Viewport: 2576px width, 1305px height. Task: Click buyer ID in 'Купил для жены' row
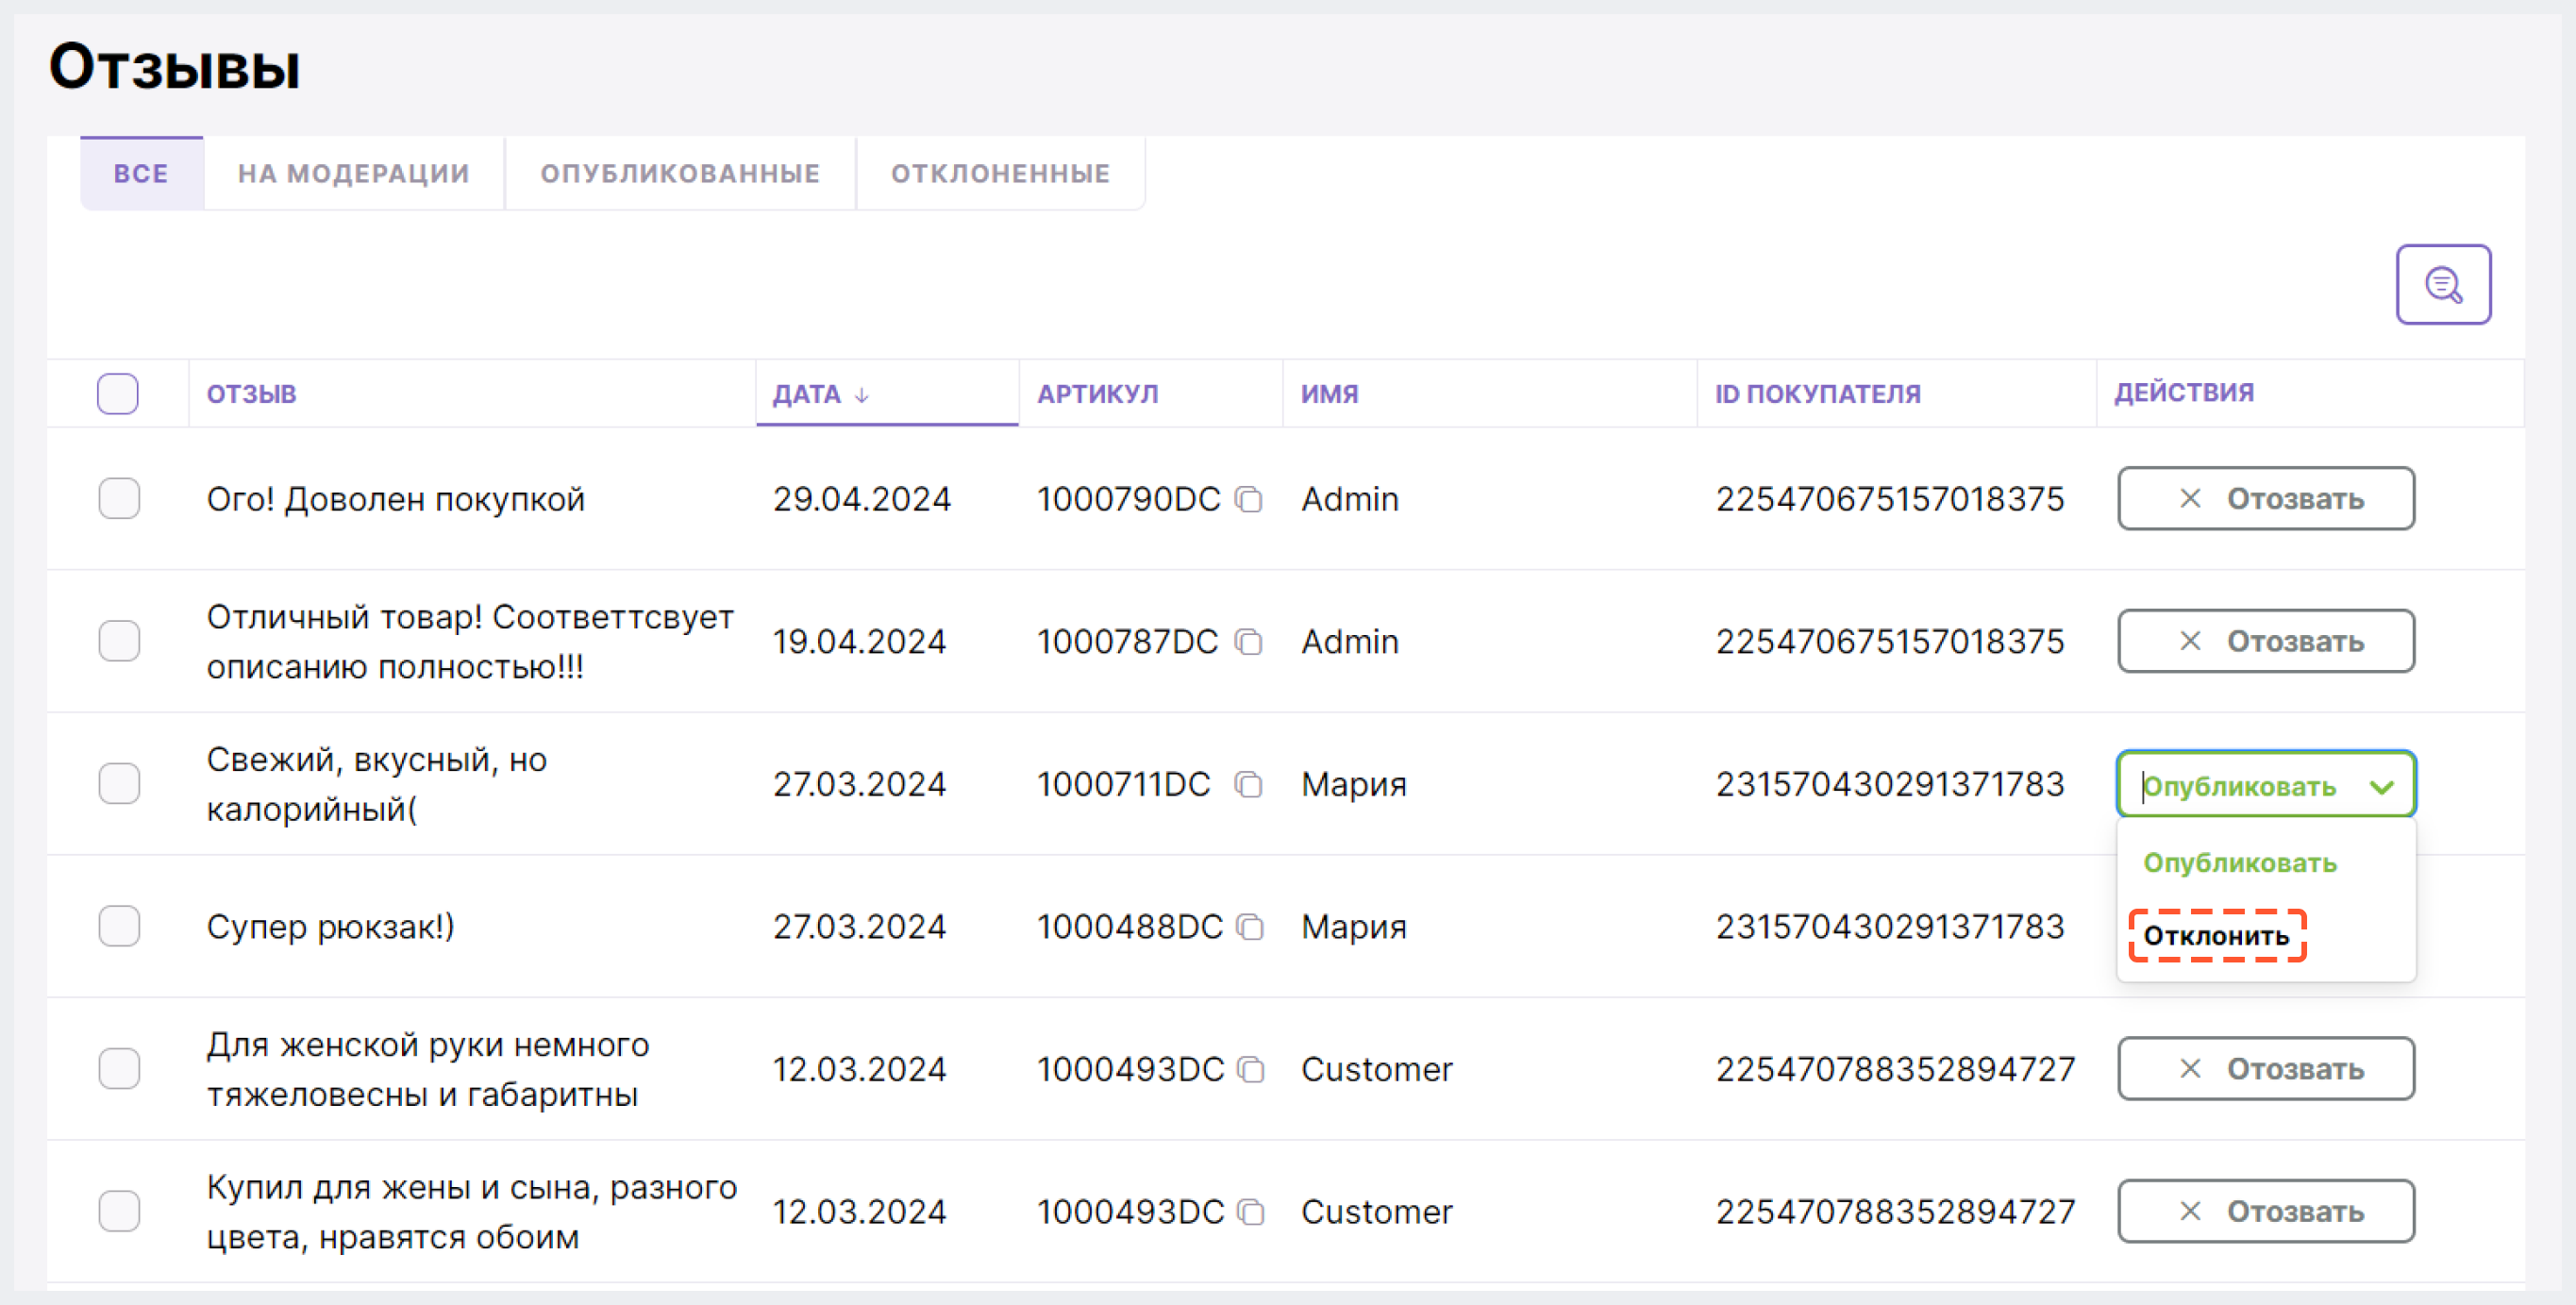(1896, 1212)
